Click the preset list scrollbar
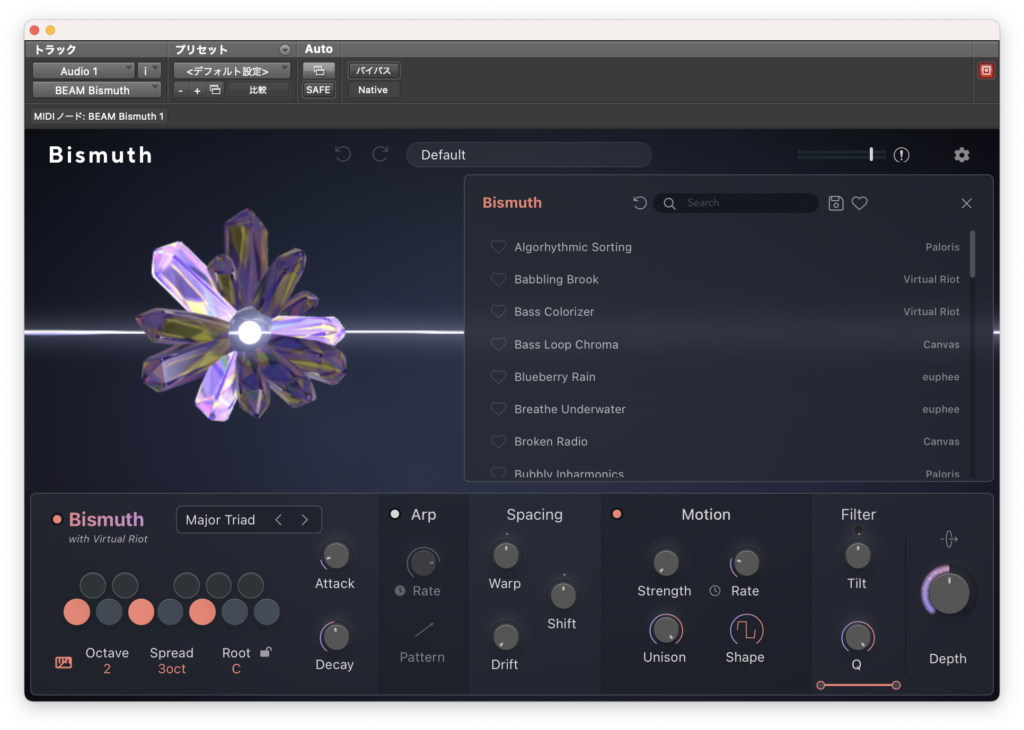 coord(972,255)
